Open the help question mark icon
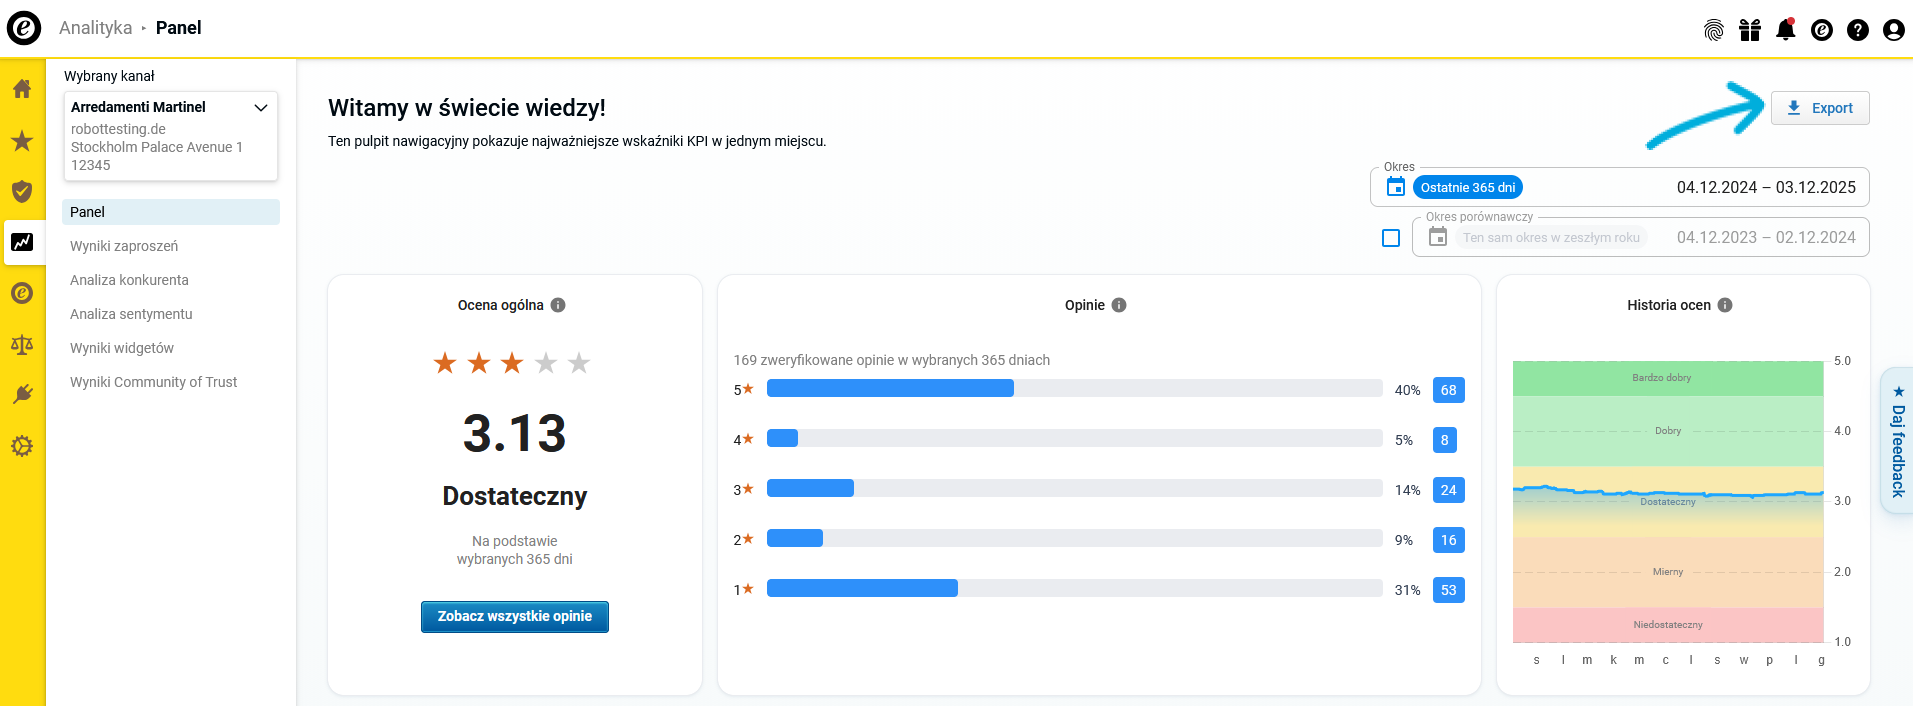 pos(1857,30)
